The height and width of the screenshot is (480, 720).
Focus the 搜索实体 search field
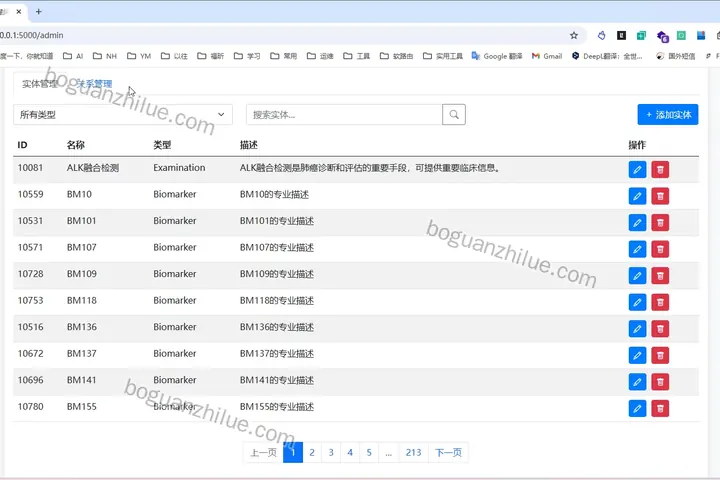pyautogui.click(x=344, y=114)
